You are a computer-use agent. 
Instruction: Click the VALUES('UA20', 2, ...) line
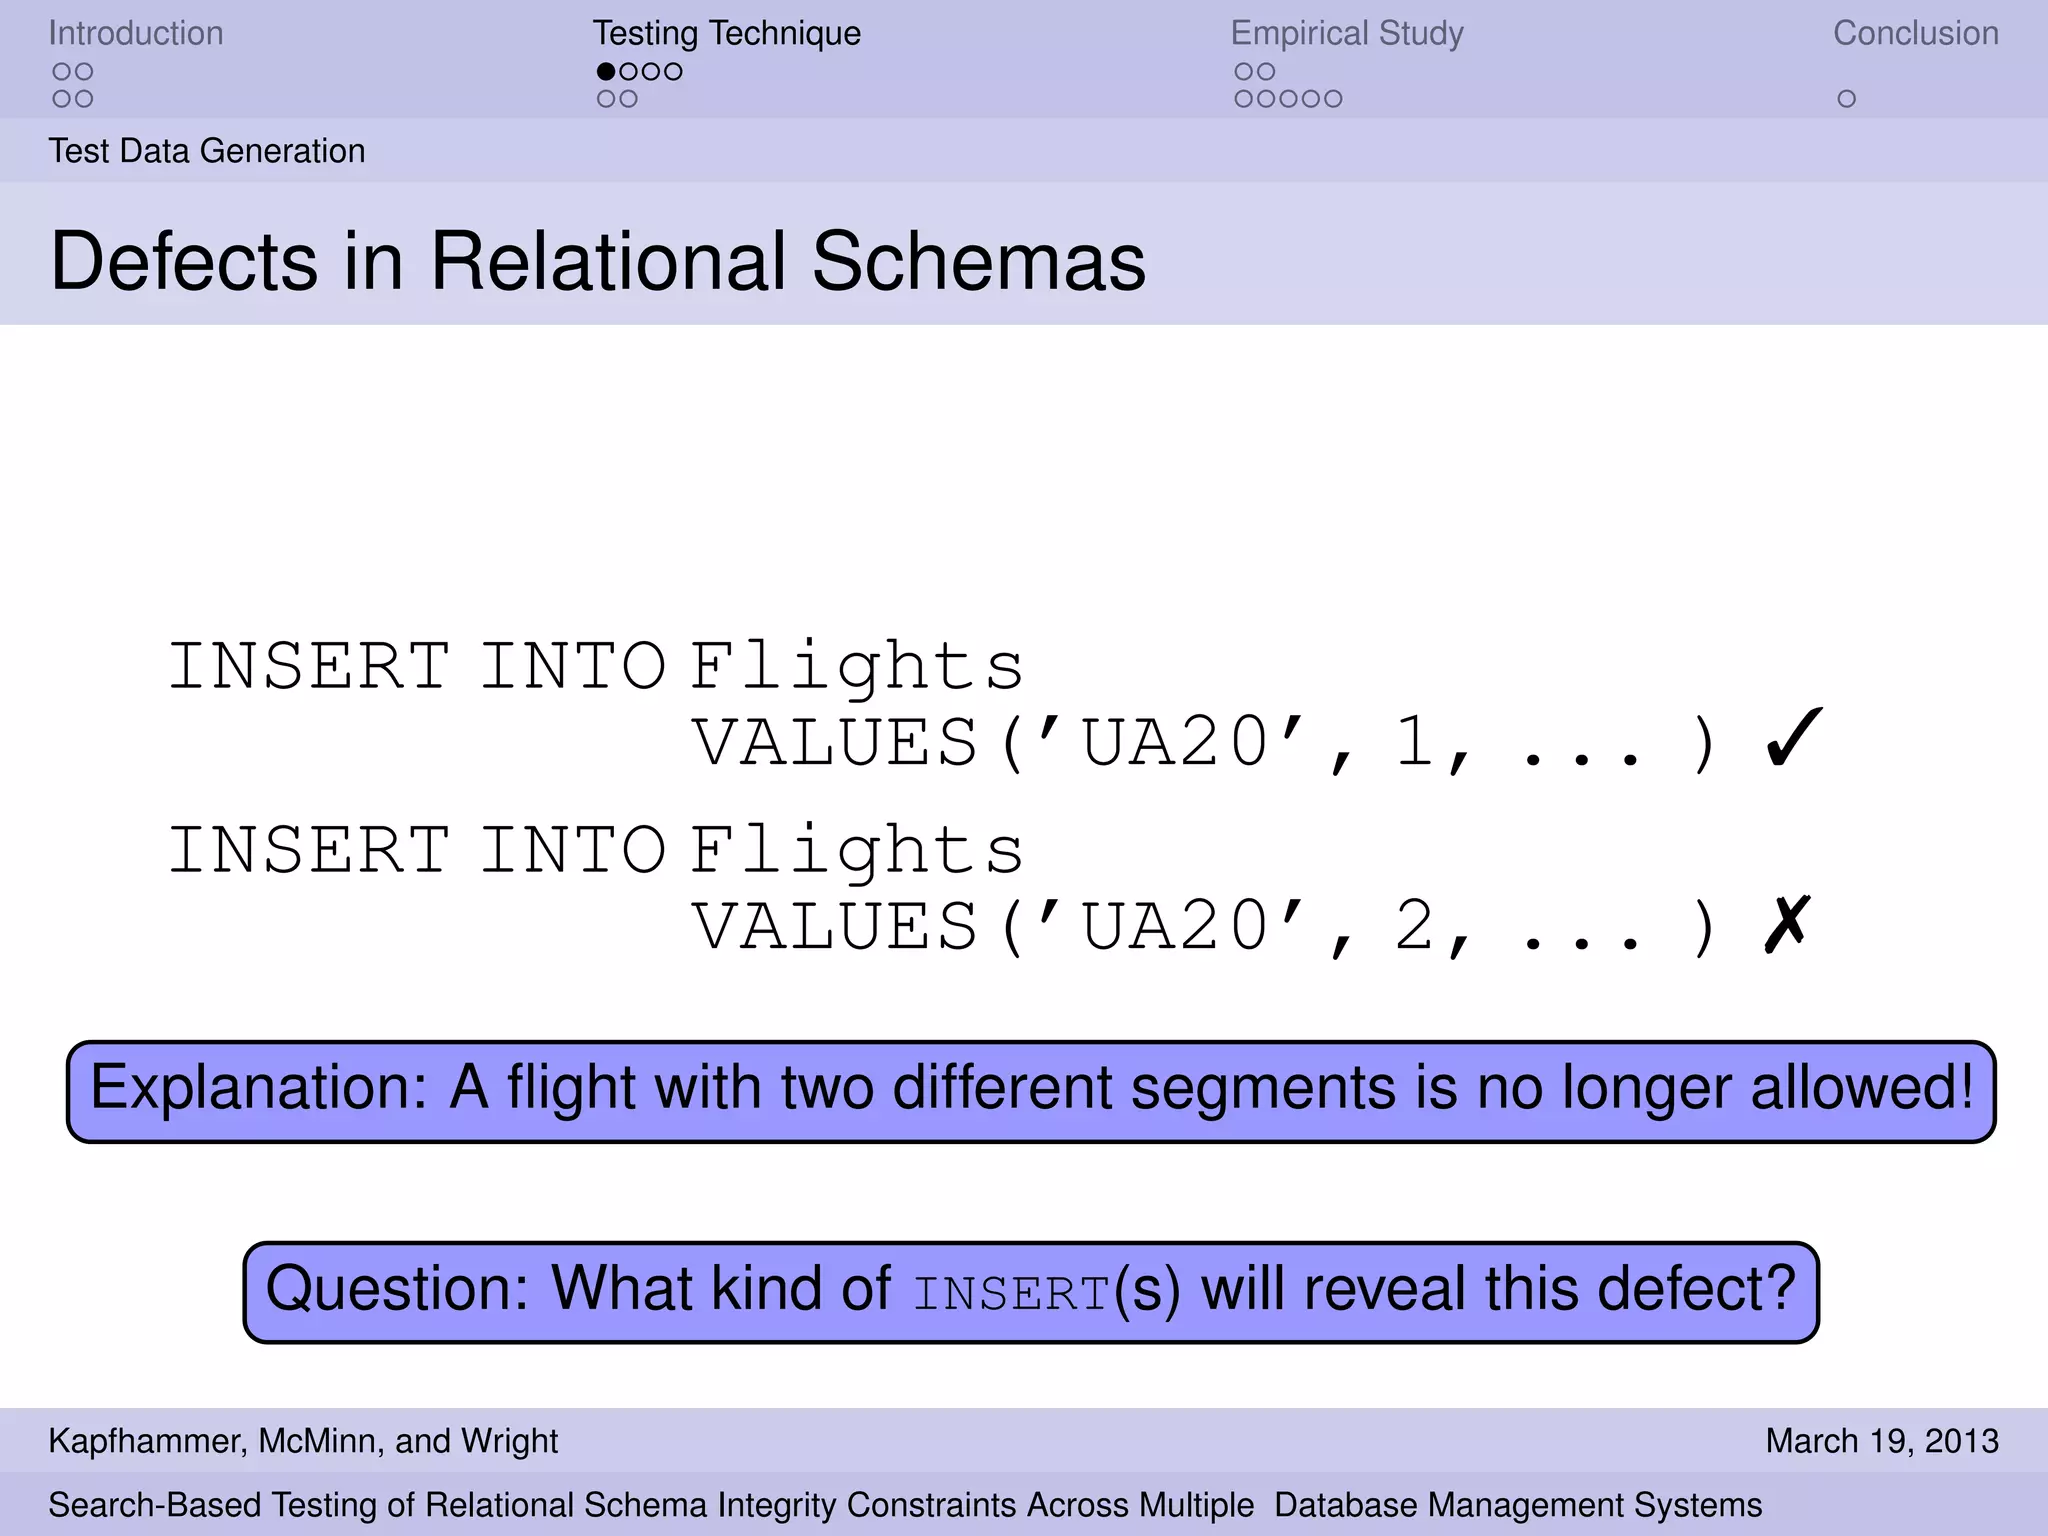[1205, 926]
